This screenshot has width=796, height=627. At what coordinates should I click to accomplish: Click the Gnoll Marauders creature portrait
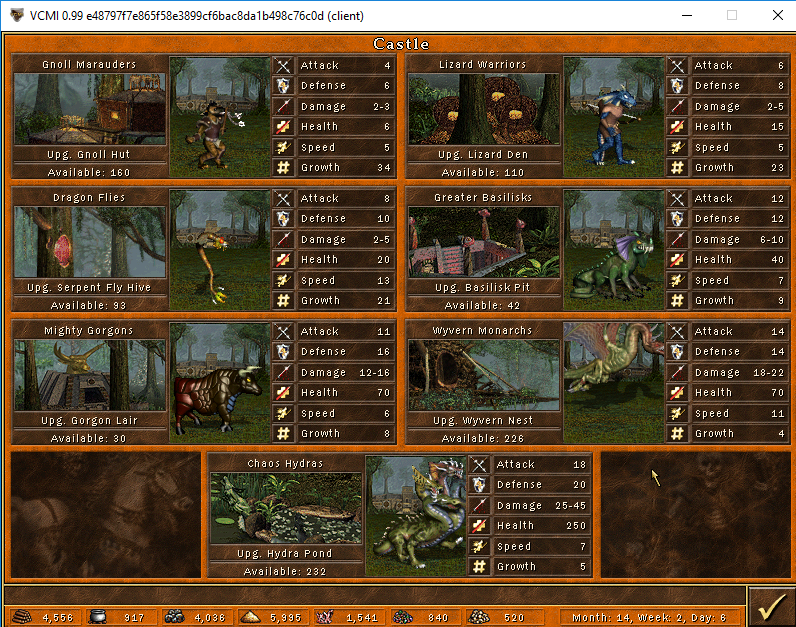pyautogui.click(x=219, y=116)
